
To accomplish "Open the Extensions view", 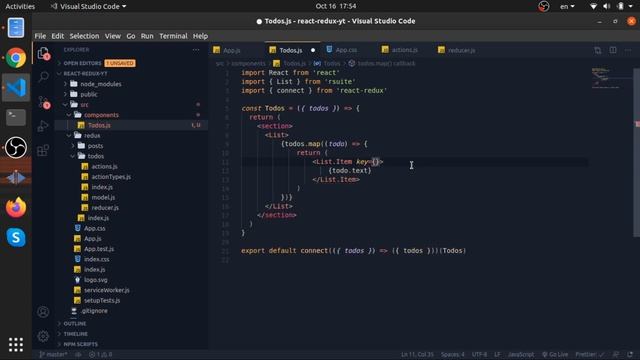I will pyautogui.click(x=43, y=150).
